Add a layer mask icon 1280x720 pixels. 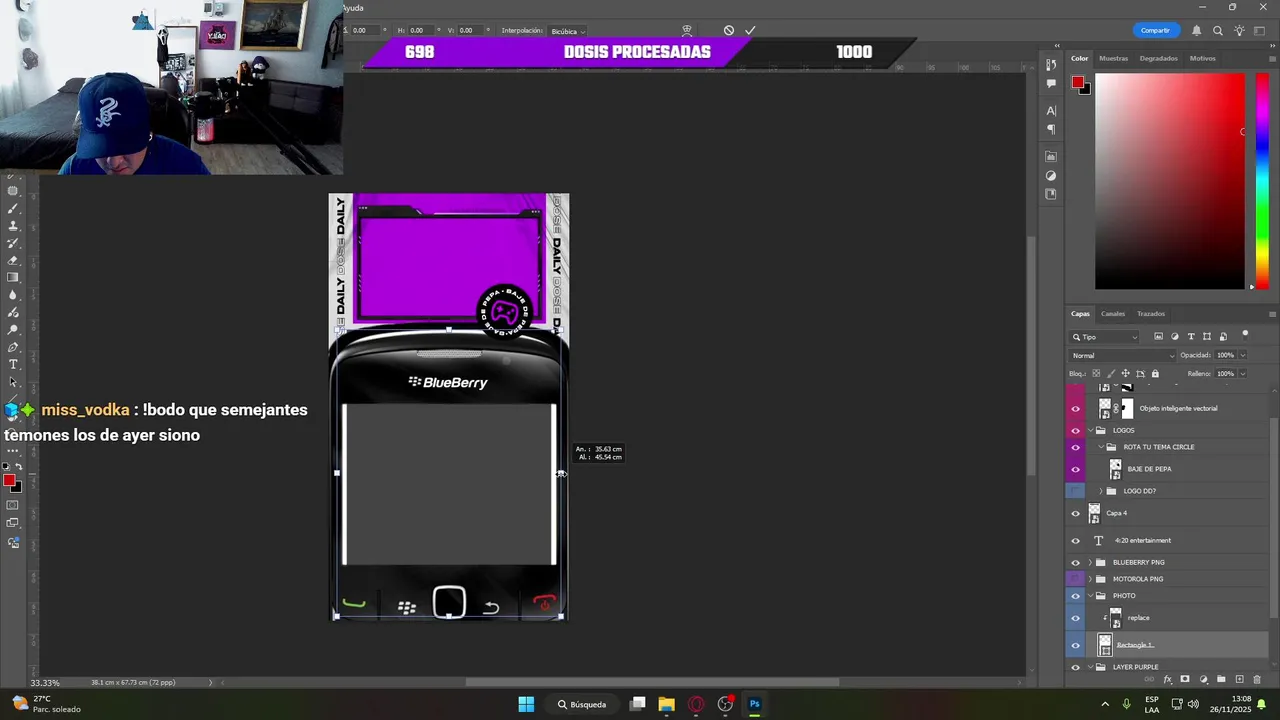(1185, 679)
